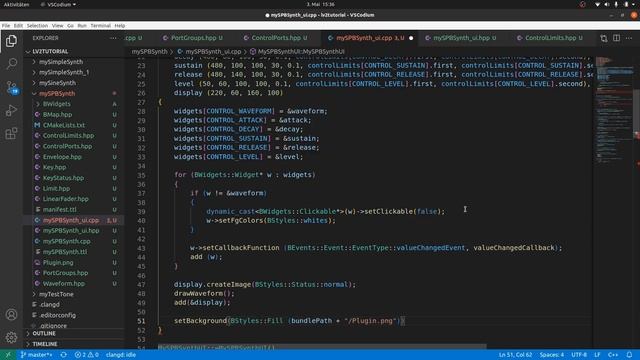Click clangd: idle status item
This screenshot has width=640, height=360.
(121, 355)
